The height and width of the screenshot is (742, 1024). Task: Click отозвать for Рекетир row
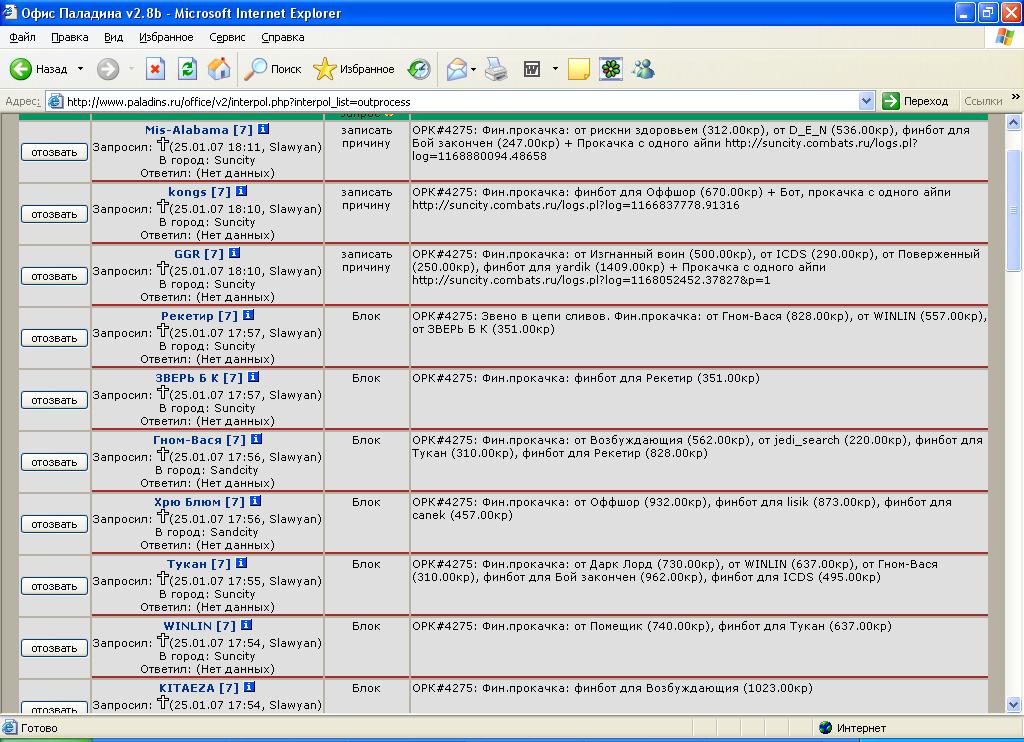coord(54,338)
